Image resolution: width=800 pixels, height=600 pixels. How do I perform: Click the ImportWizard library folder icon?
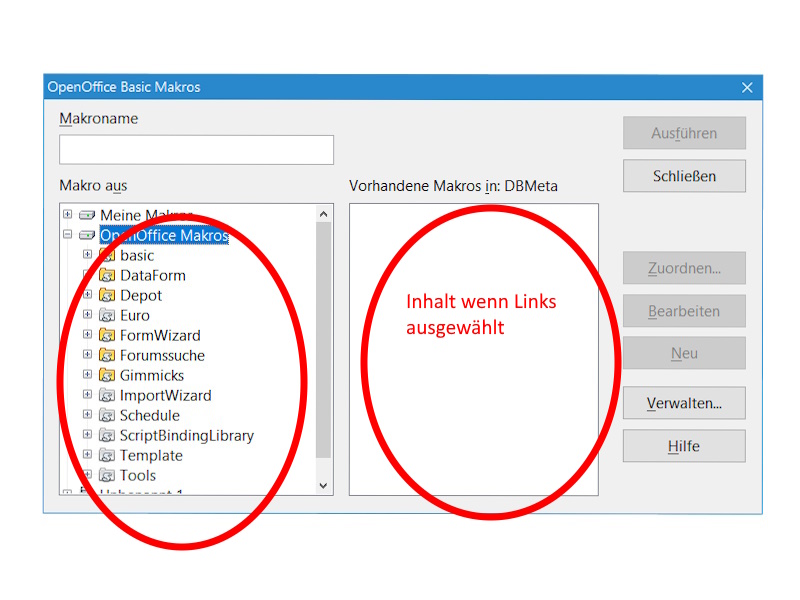(107, 395)
